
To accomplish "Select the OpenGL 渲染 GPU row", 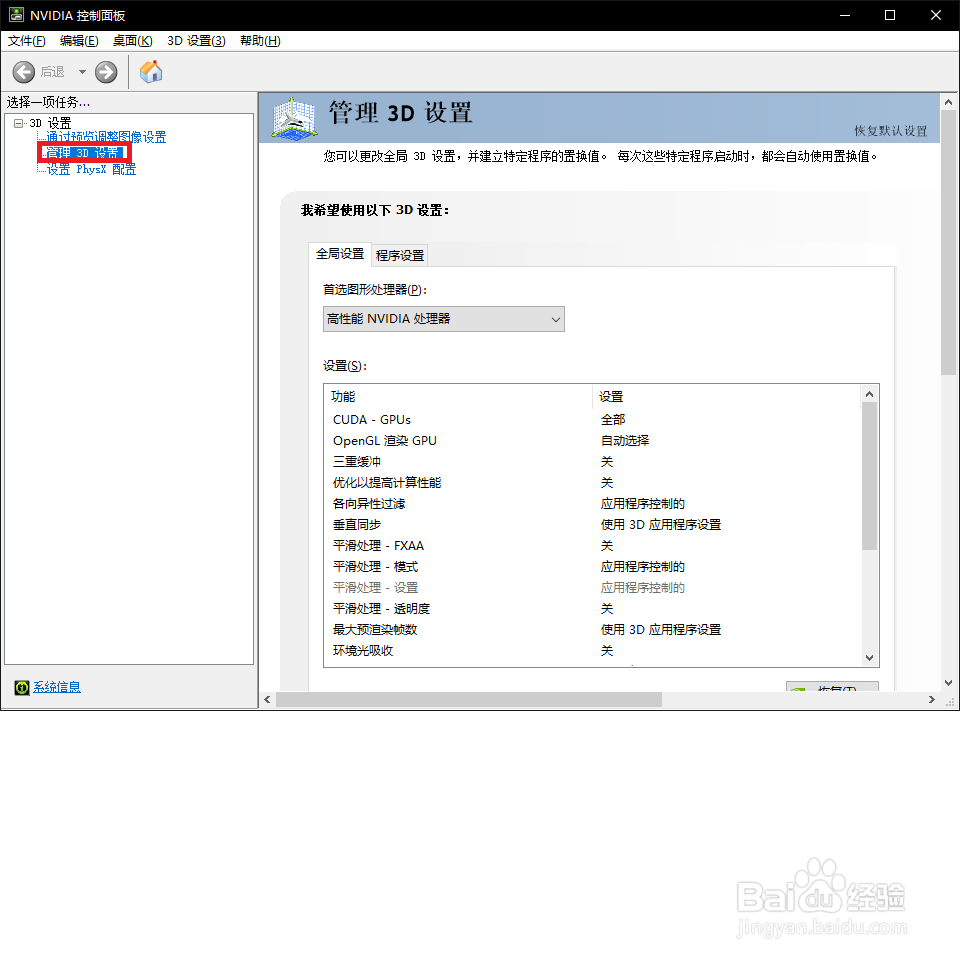I will [593, 441].
